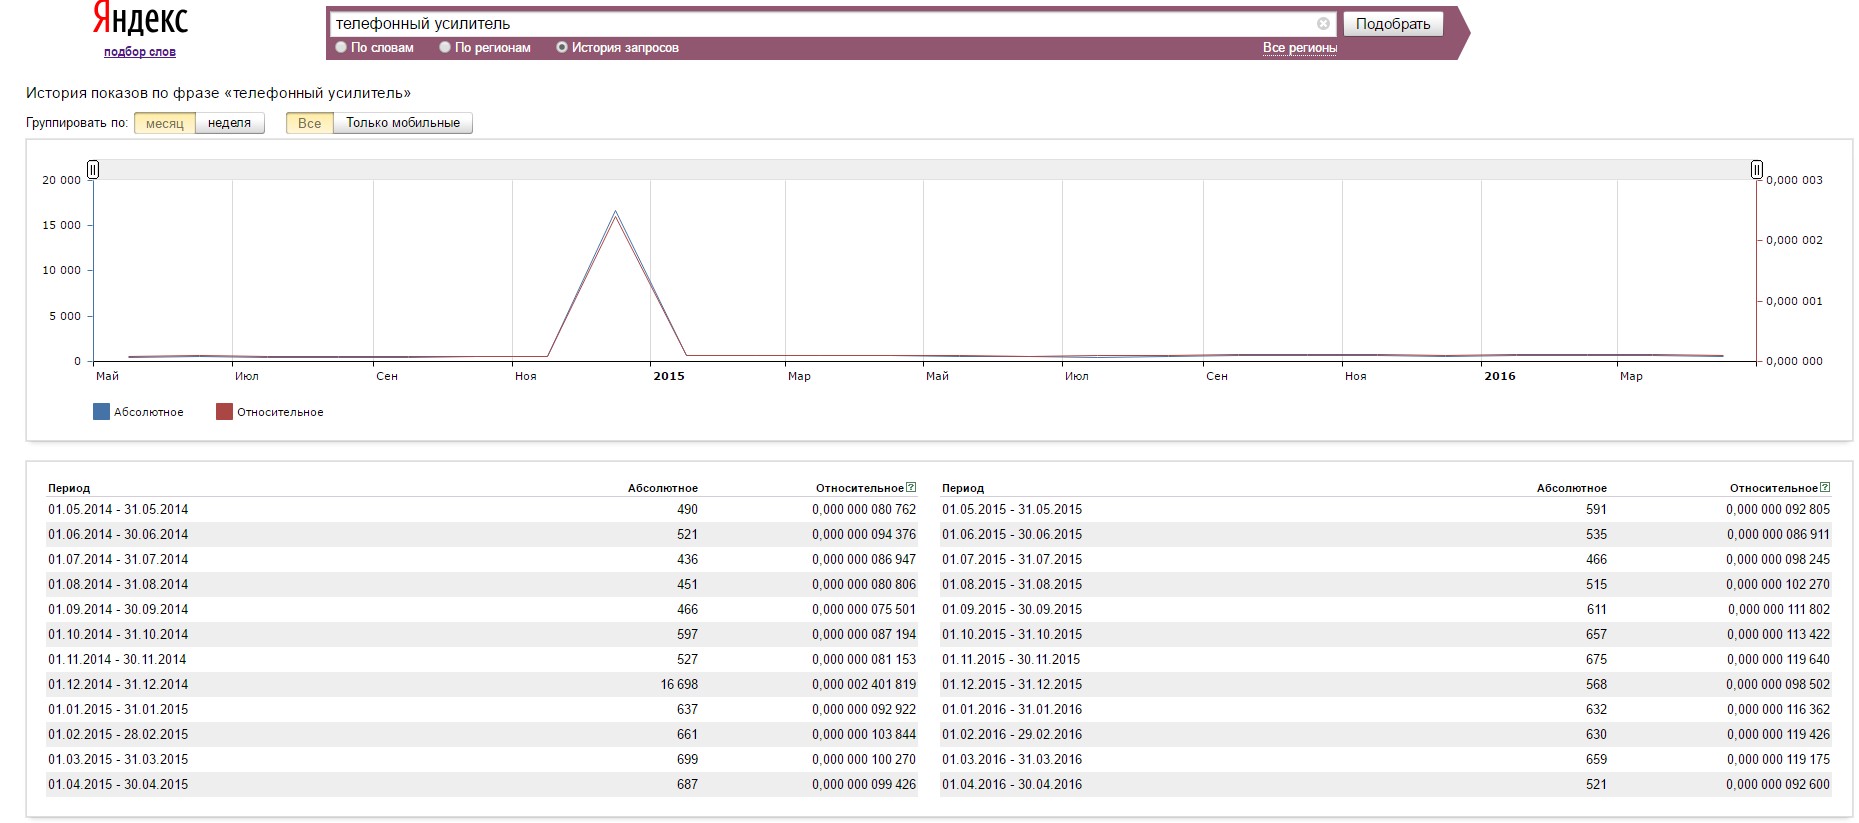Select the period 01.03.2015 - 31.03.2015
The width and height of the screenshot is (1859, 823).
(118, 759)
